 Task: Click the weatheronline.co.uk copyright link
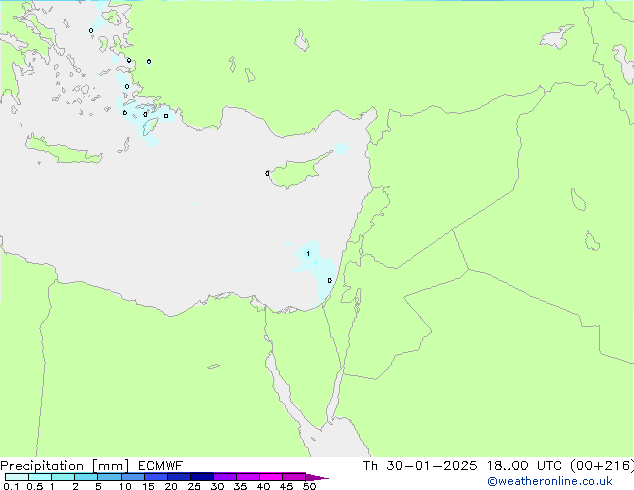(x=550, y=481)
